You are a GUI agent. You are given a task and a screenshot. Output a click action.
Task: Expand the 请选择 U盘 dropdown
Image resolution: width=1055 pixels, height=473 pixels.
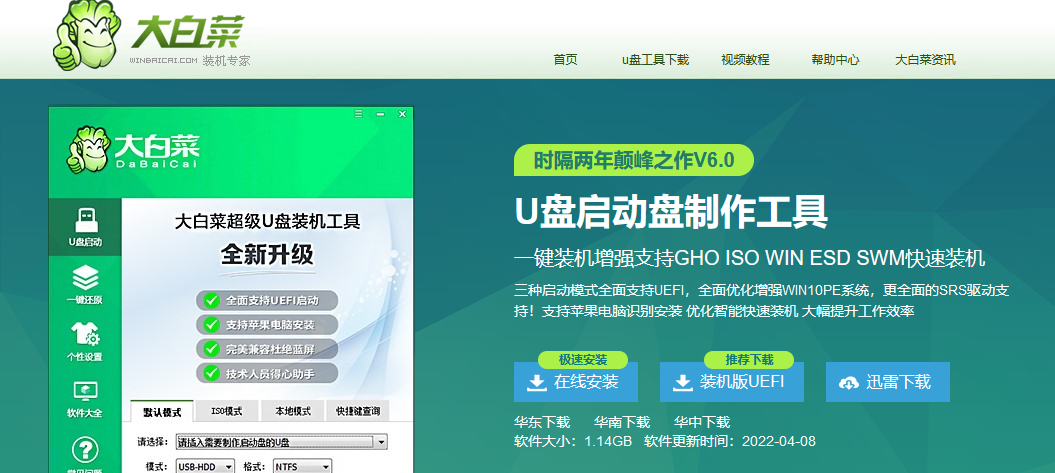coord(281,442)
